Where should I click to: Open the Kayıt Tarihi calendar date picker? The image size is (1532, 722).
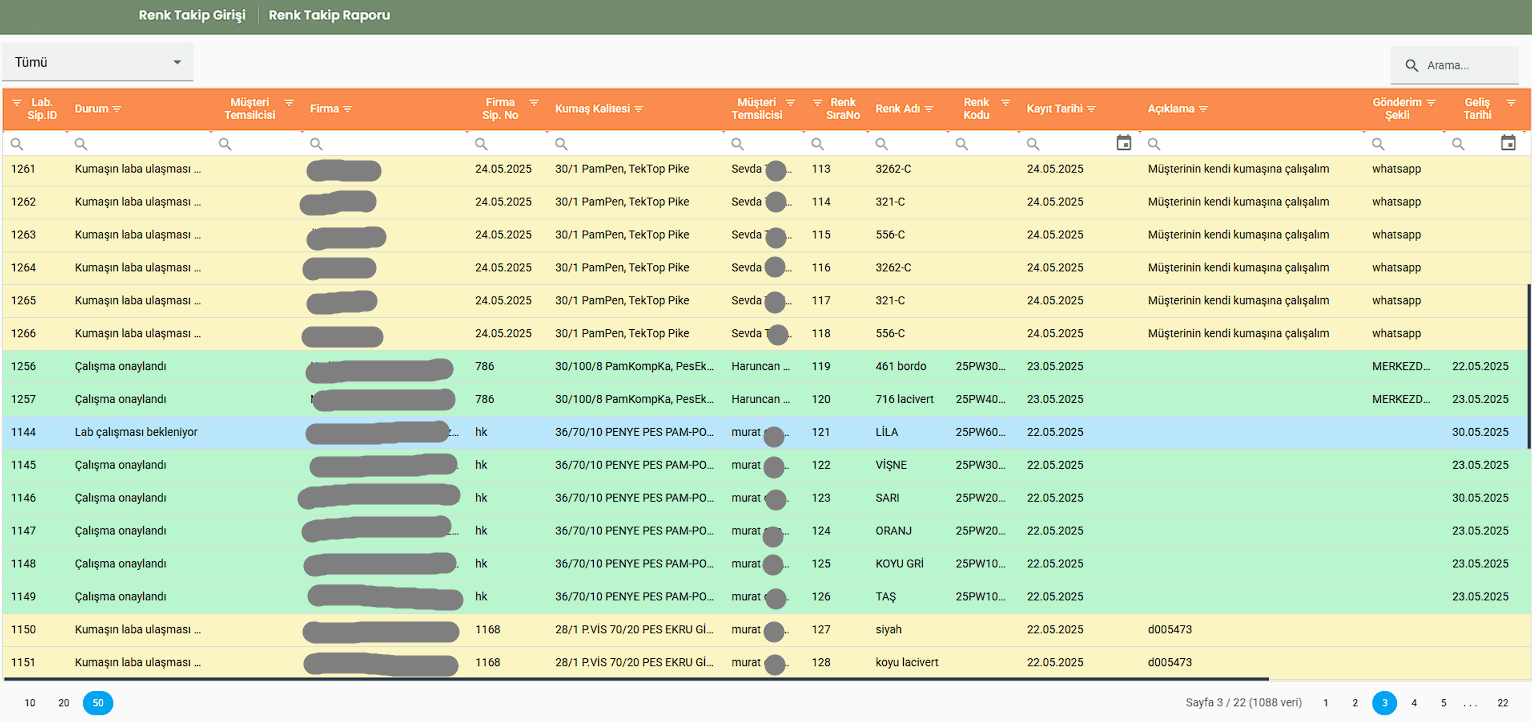coord(1123,143)
